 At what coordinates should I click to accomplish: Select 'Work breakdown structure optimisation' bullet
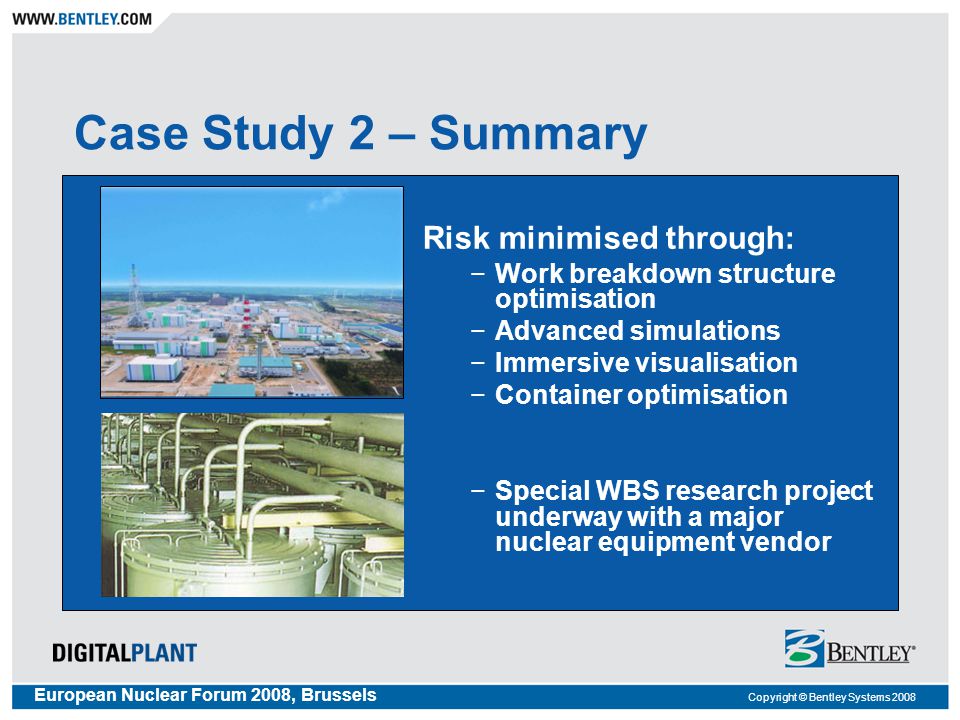click(x=665, y=286)
